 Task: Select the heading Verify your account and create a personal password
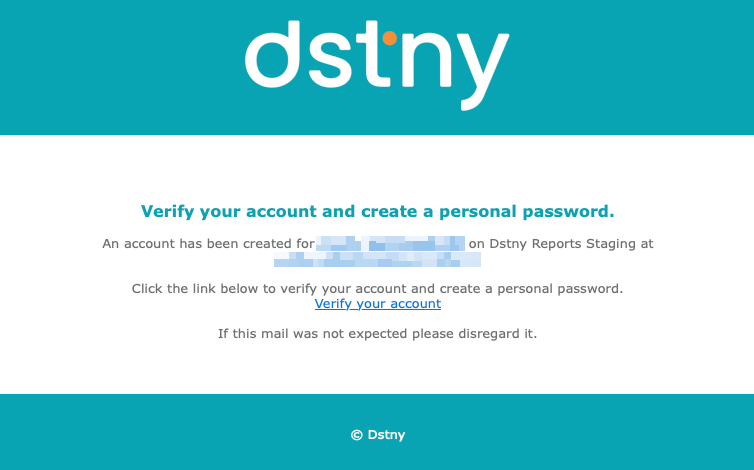pyautogui.click(x=377, y=211)
